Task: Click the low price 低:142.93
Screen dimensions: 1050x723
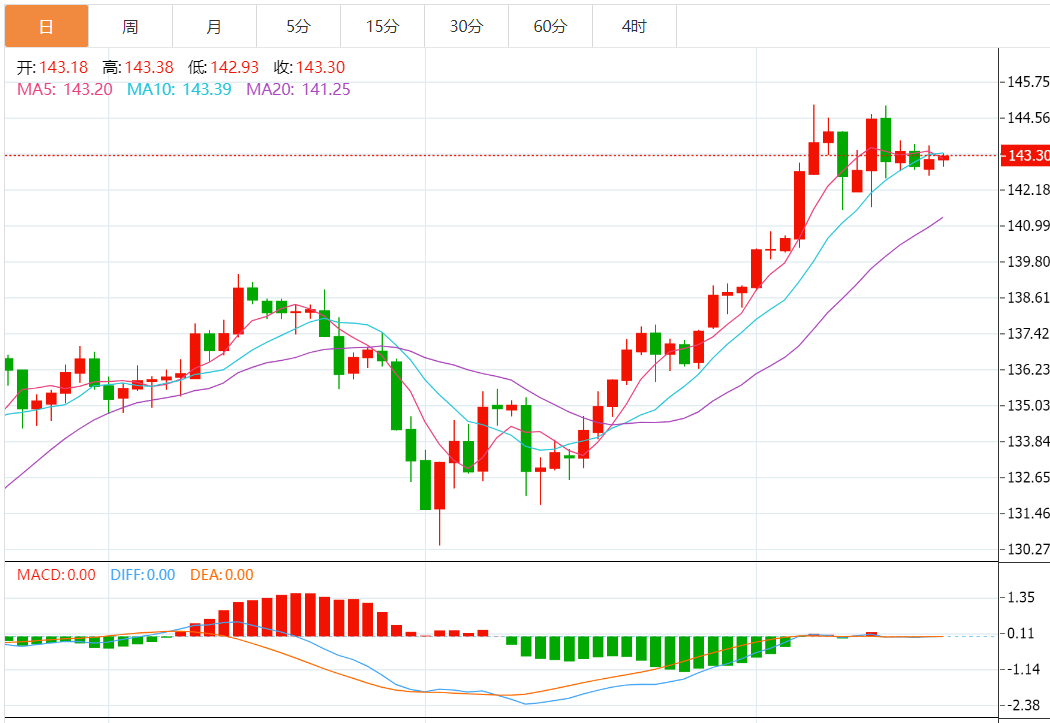Action: pos(224,67)
